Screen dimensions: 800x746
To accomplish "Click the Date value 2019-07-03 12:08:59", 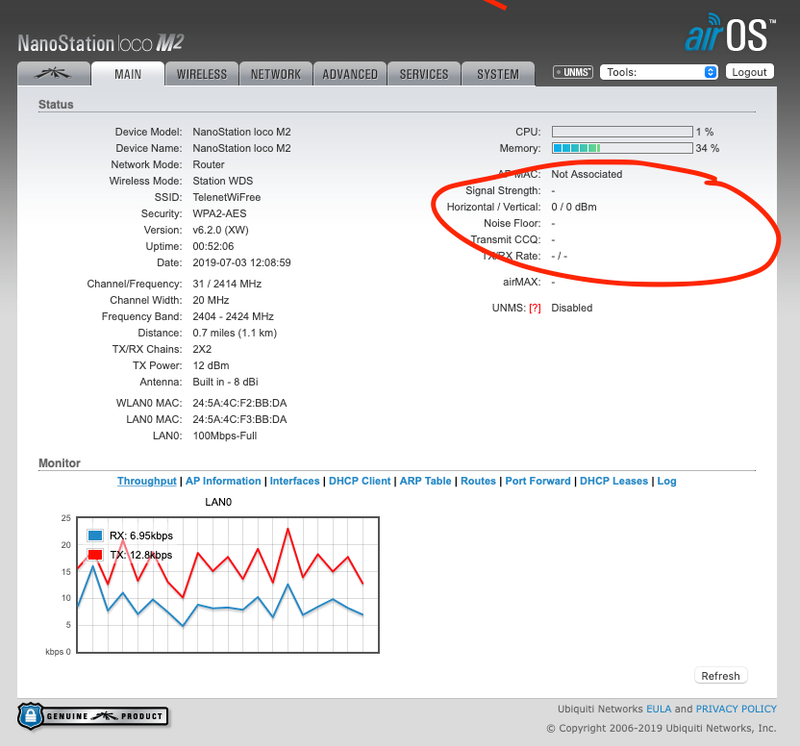I will [242, 263].
